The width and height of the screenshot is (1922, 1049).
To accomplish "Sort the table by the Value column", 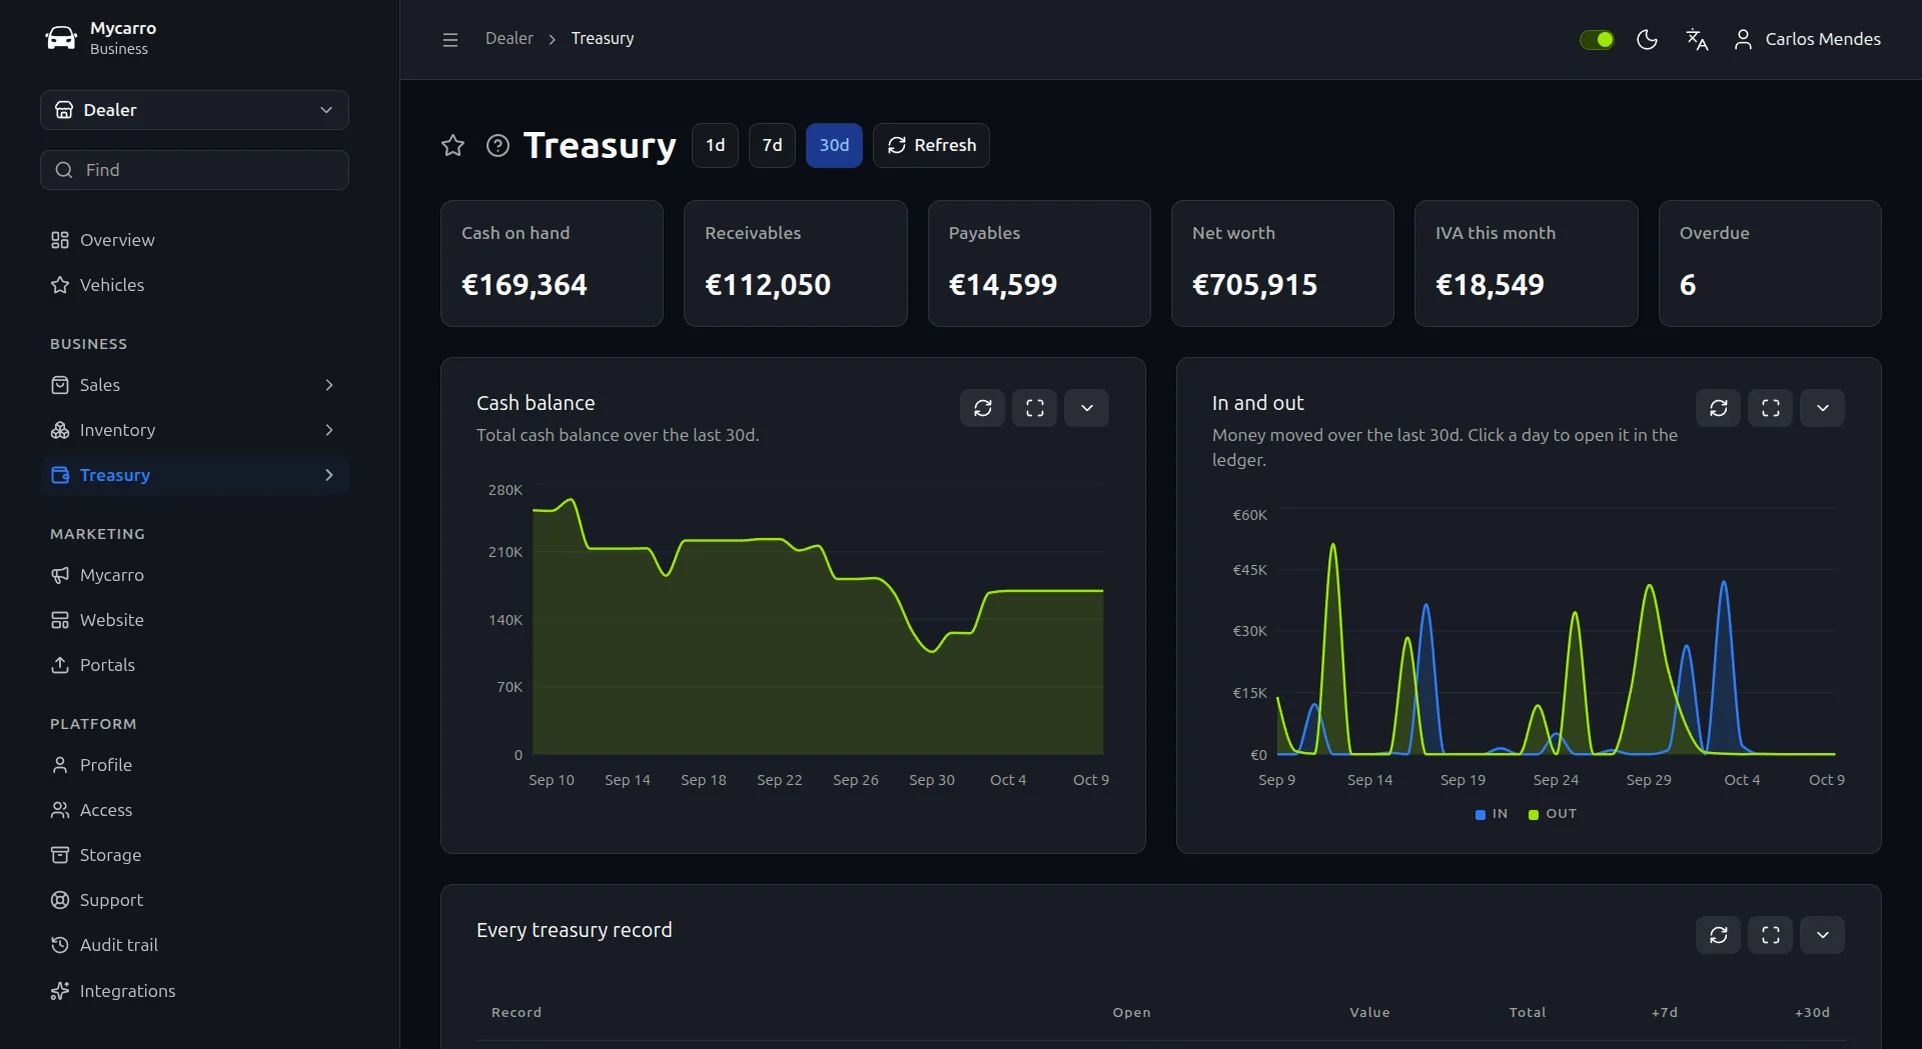I will (1369, 1013).
